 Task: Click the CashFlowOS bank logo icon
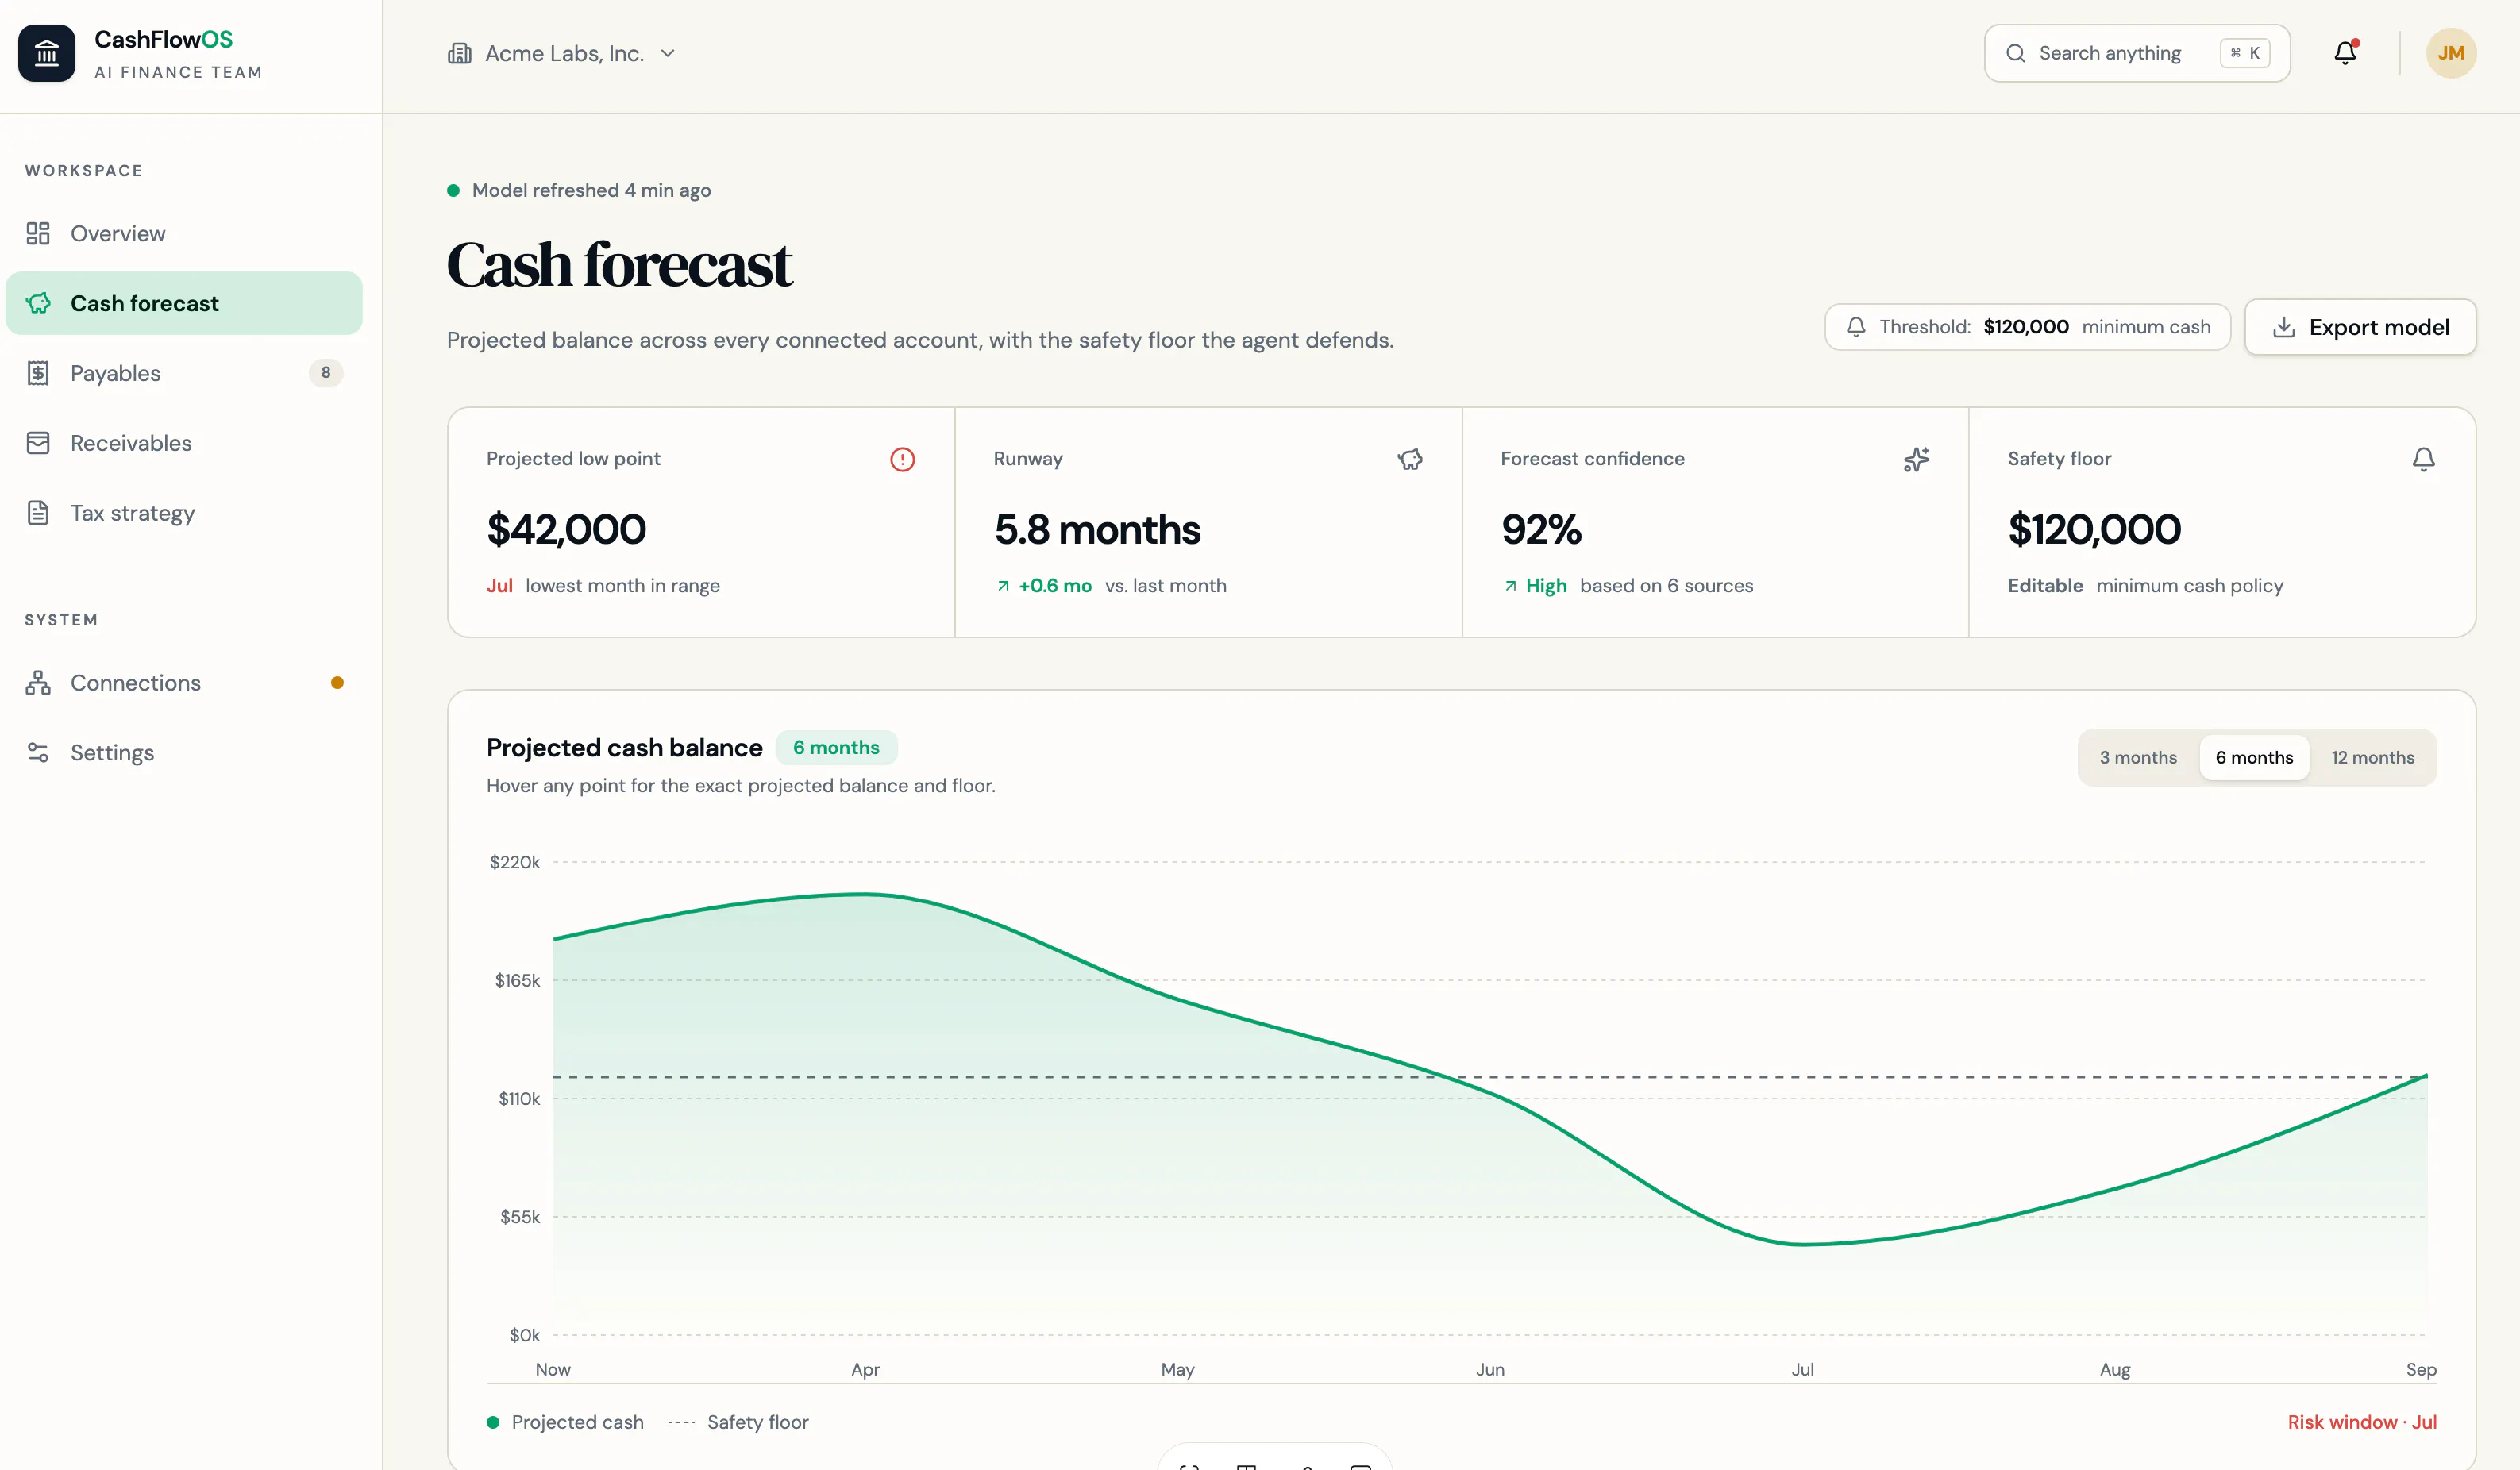pos(47,53)
